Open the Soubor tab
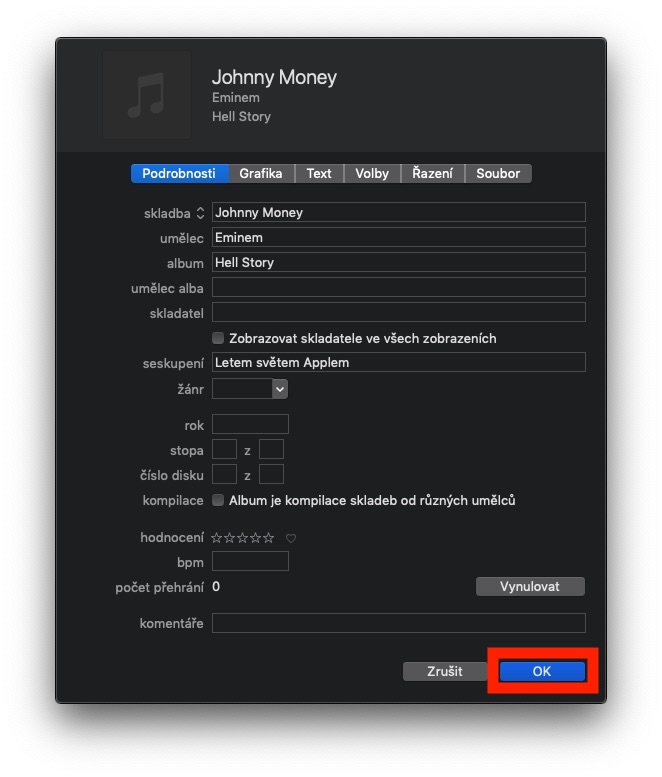The image size is (662, 777). click(498, 173)
